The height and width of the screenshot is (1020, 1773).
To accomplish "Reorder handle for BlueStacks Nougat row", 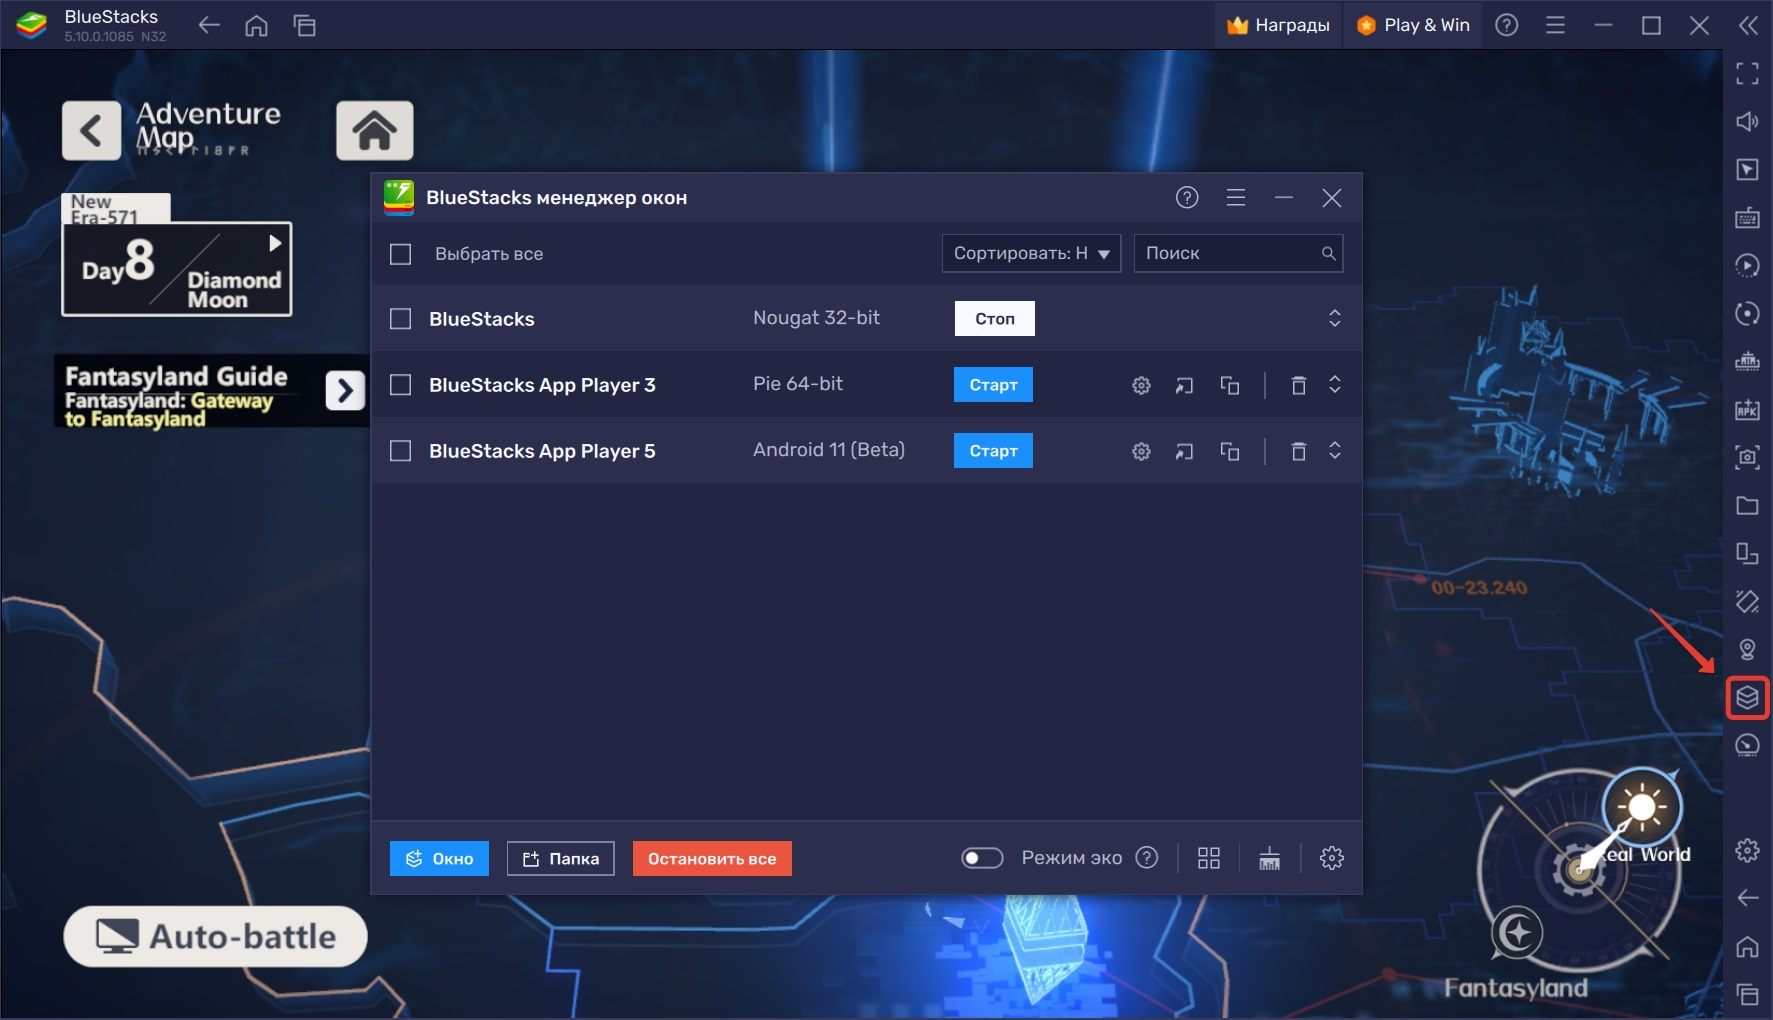I will (x=1334, y=318).
